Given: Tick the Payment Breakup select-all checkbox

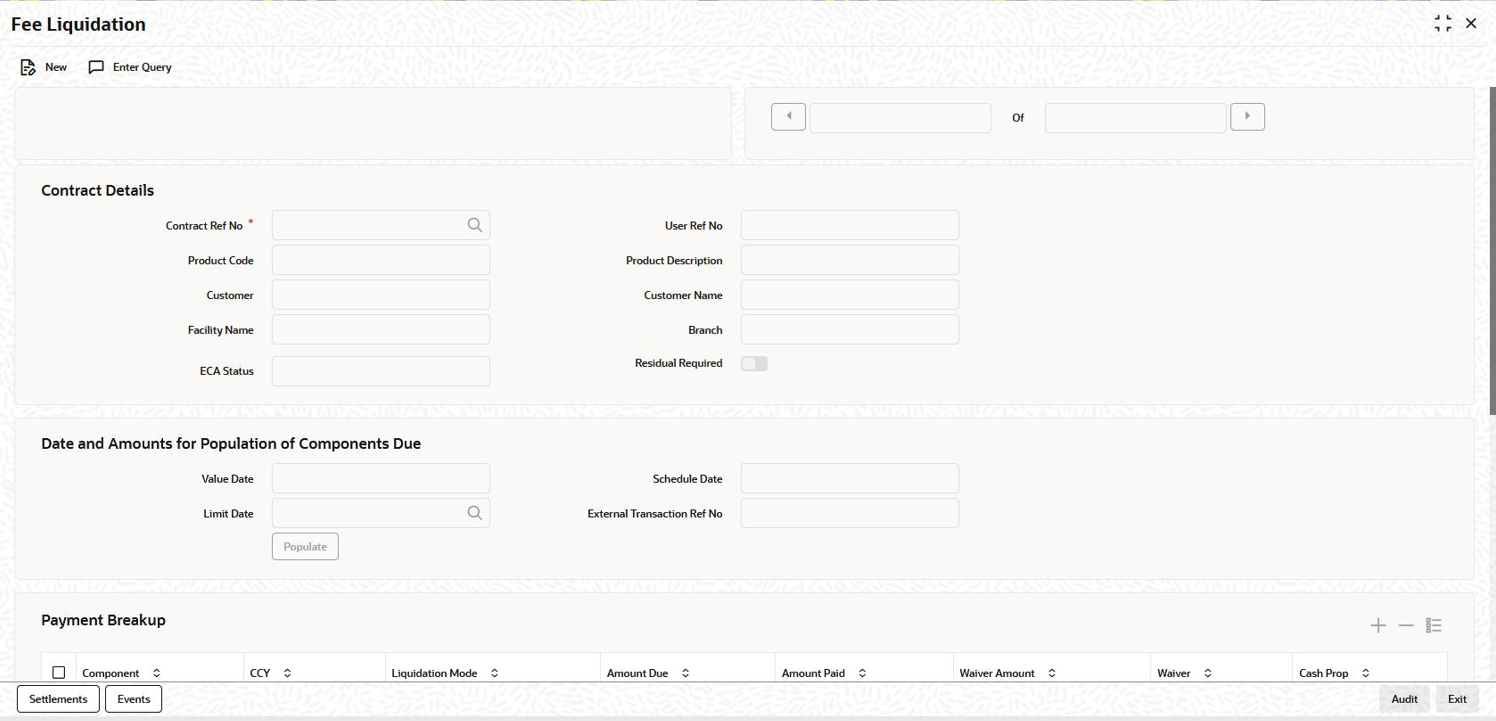Looking at the screenshot, I should coord(59,673).
